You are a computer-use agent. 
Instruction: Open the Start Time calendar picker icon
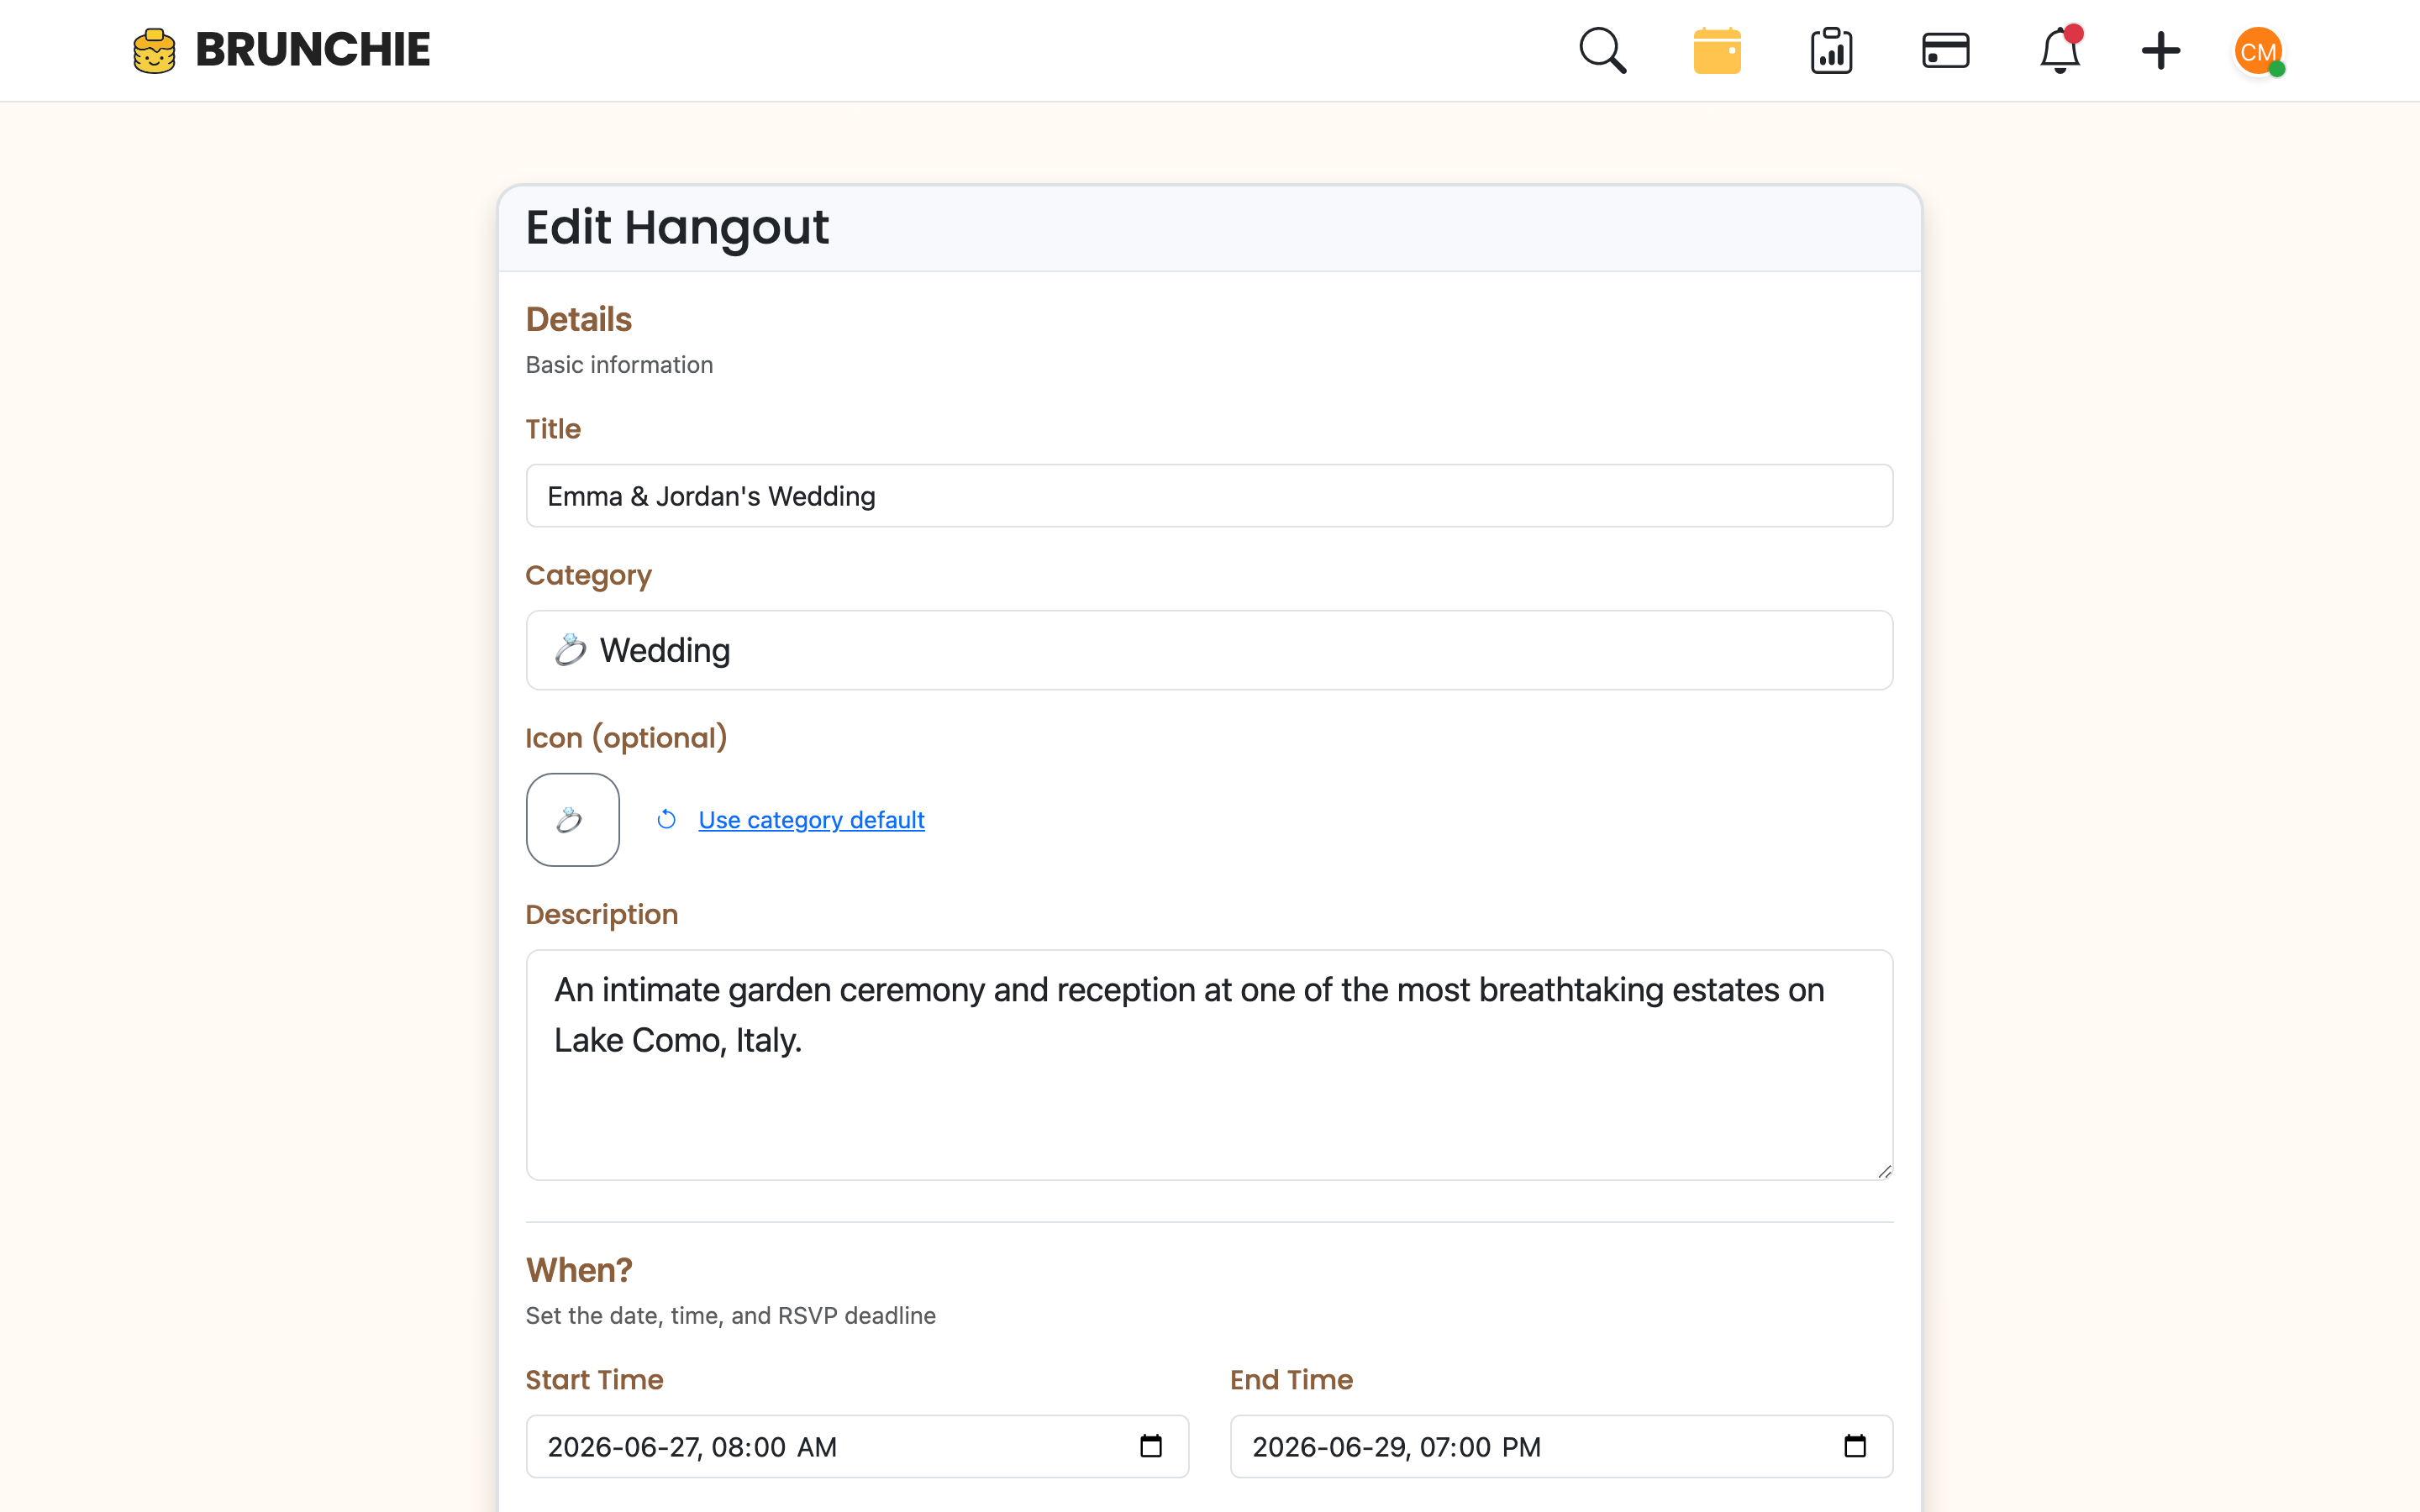click(x=1150, y=1446)
